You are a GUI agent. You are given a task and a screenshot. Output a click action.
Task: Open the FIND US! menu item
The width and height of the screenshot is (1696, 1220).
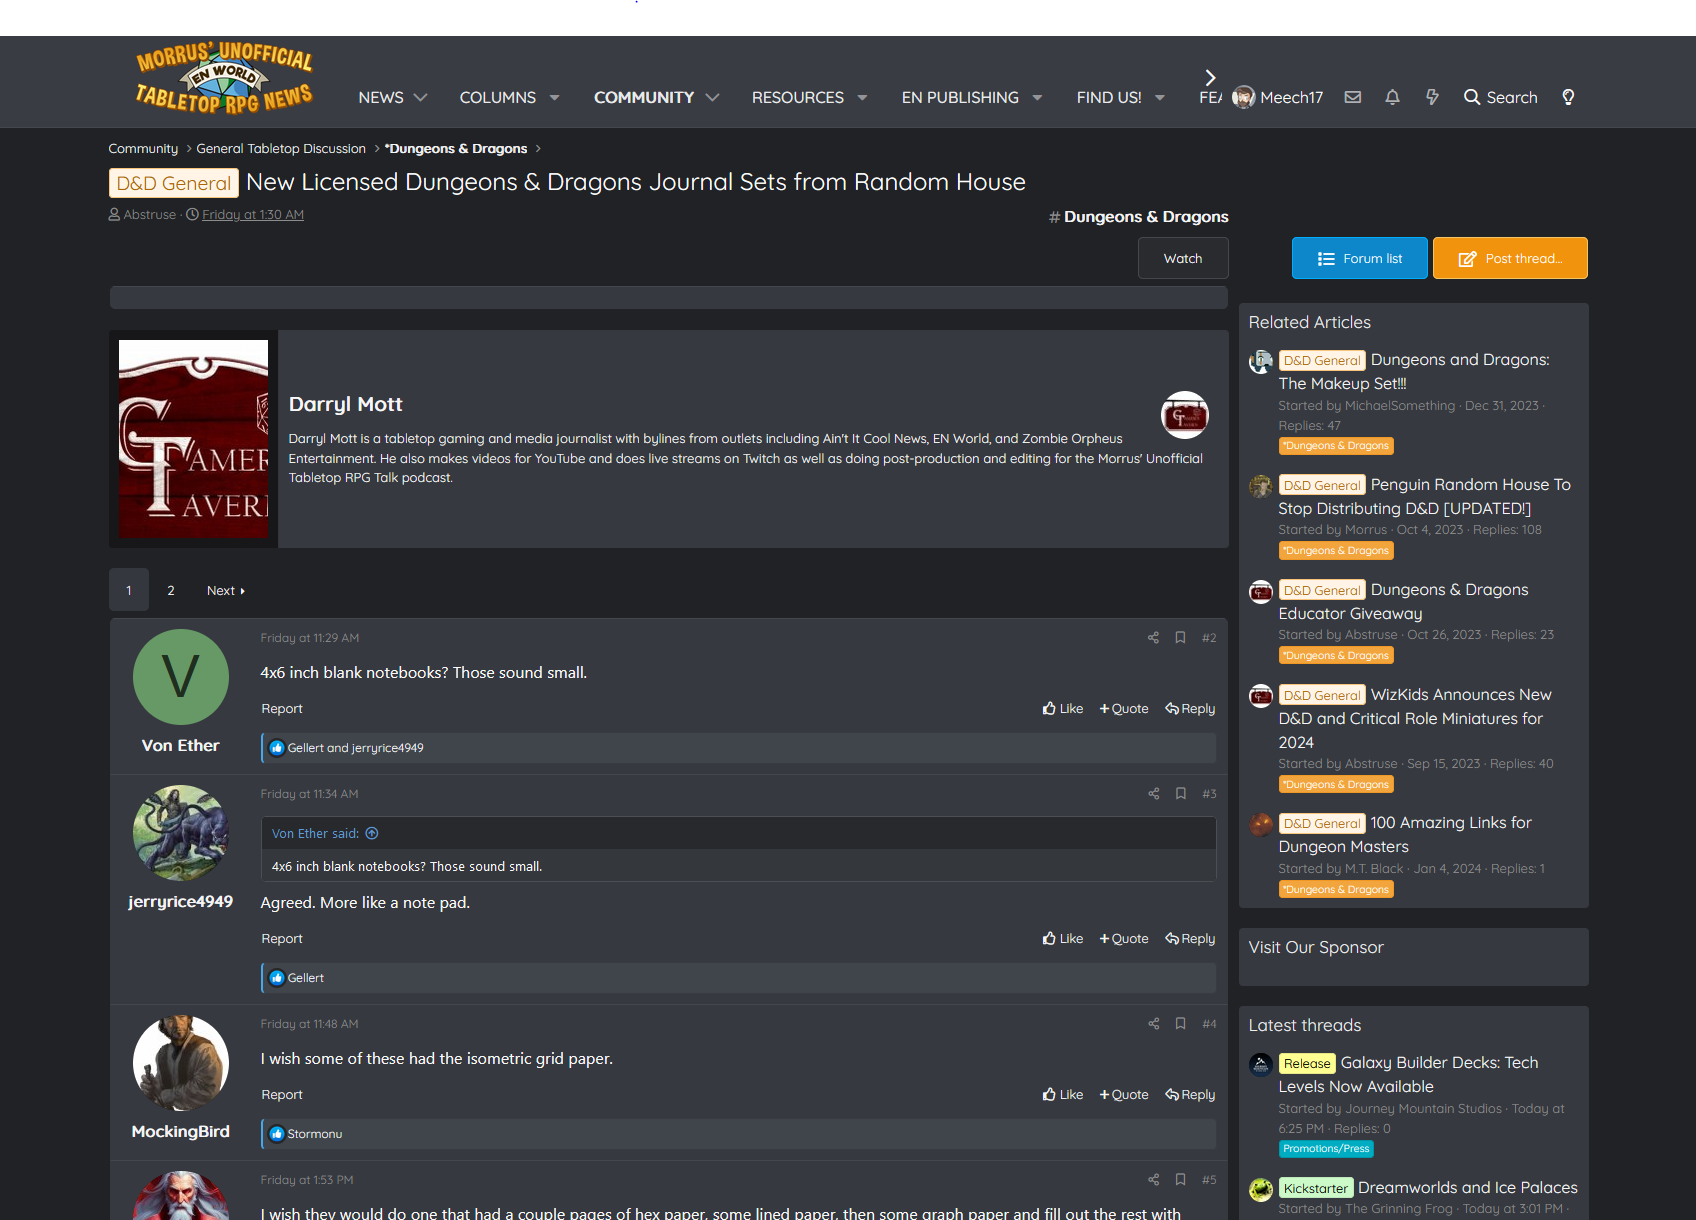(x=1109, y=98)
